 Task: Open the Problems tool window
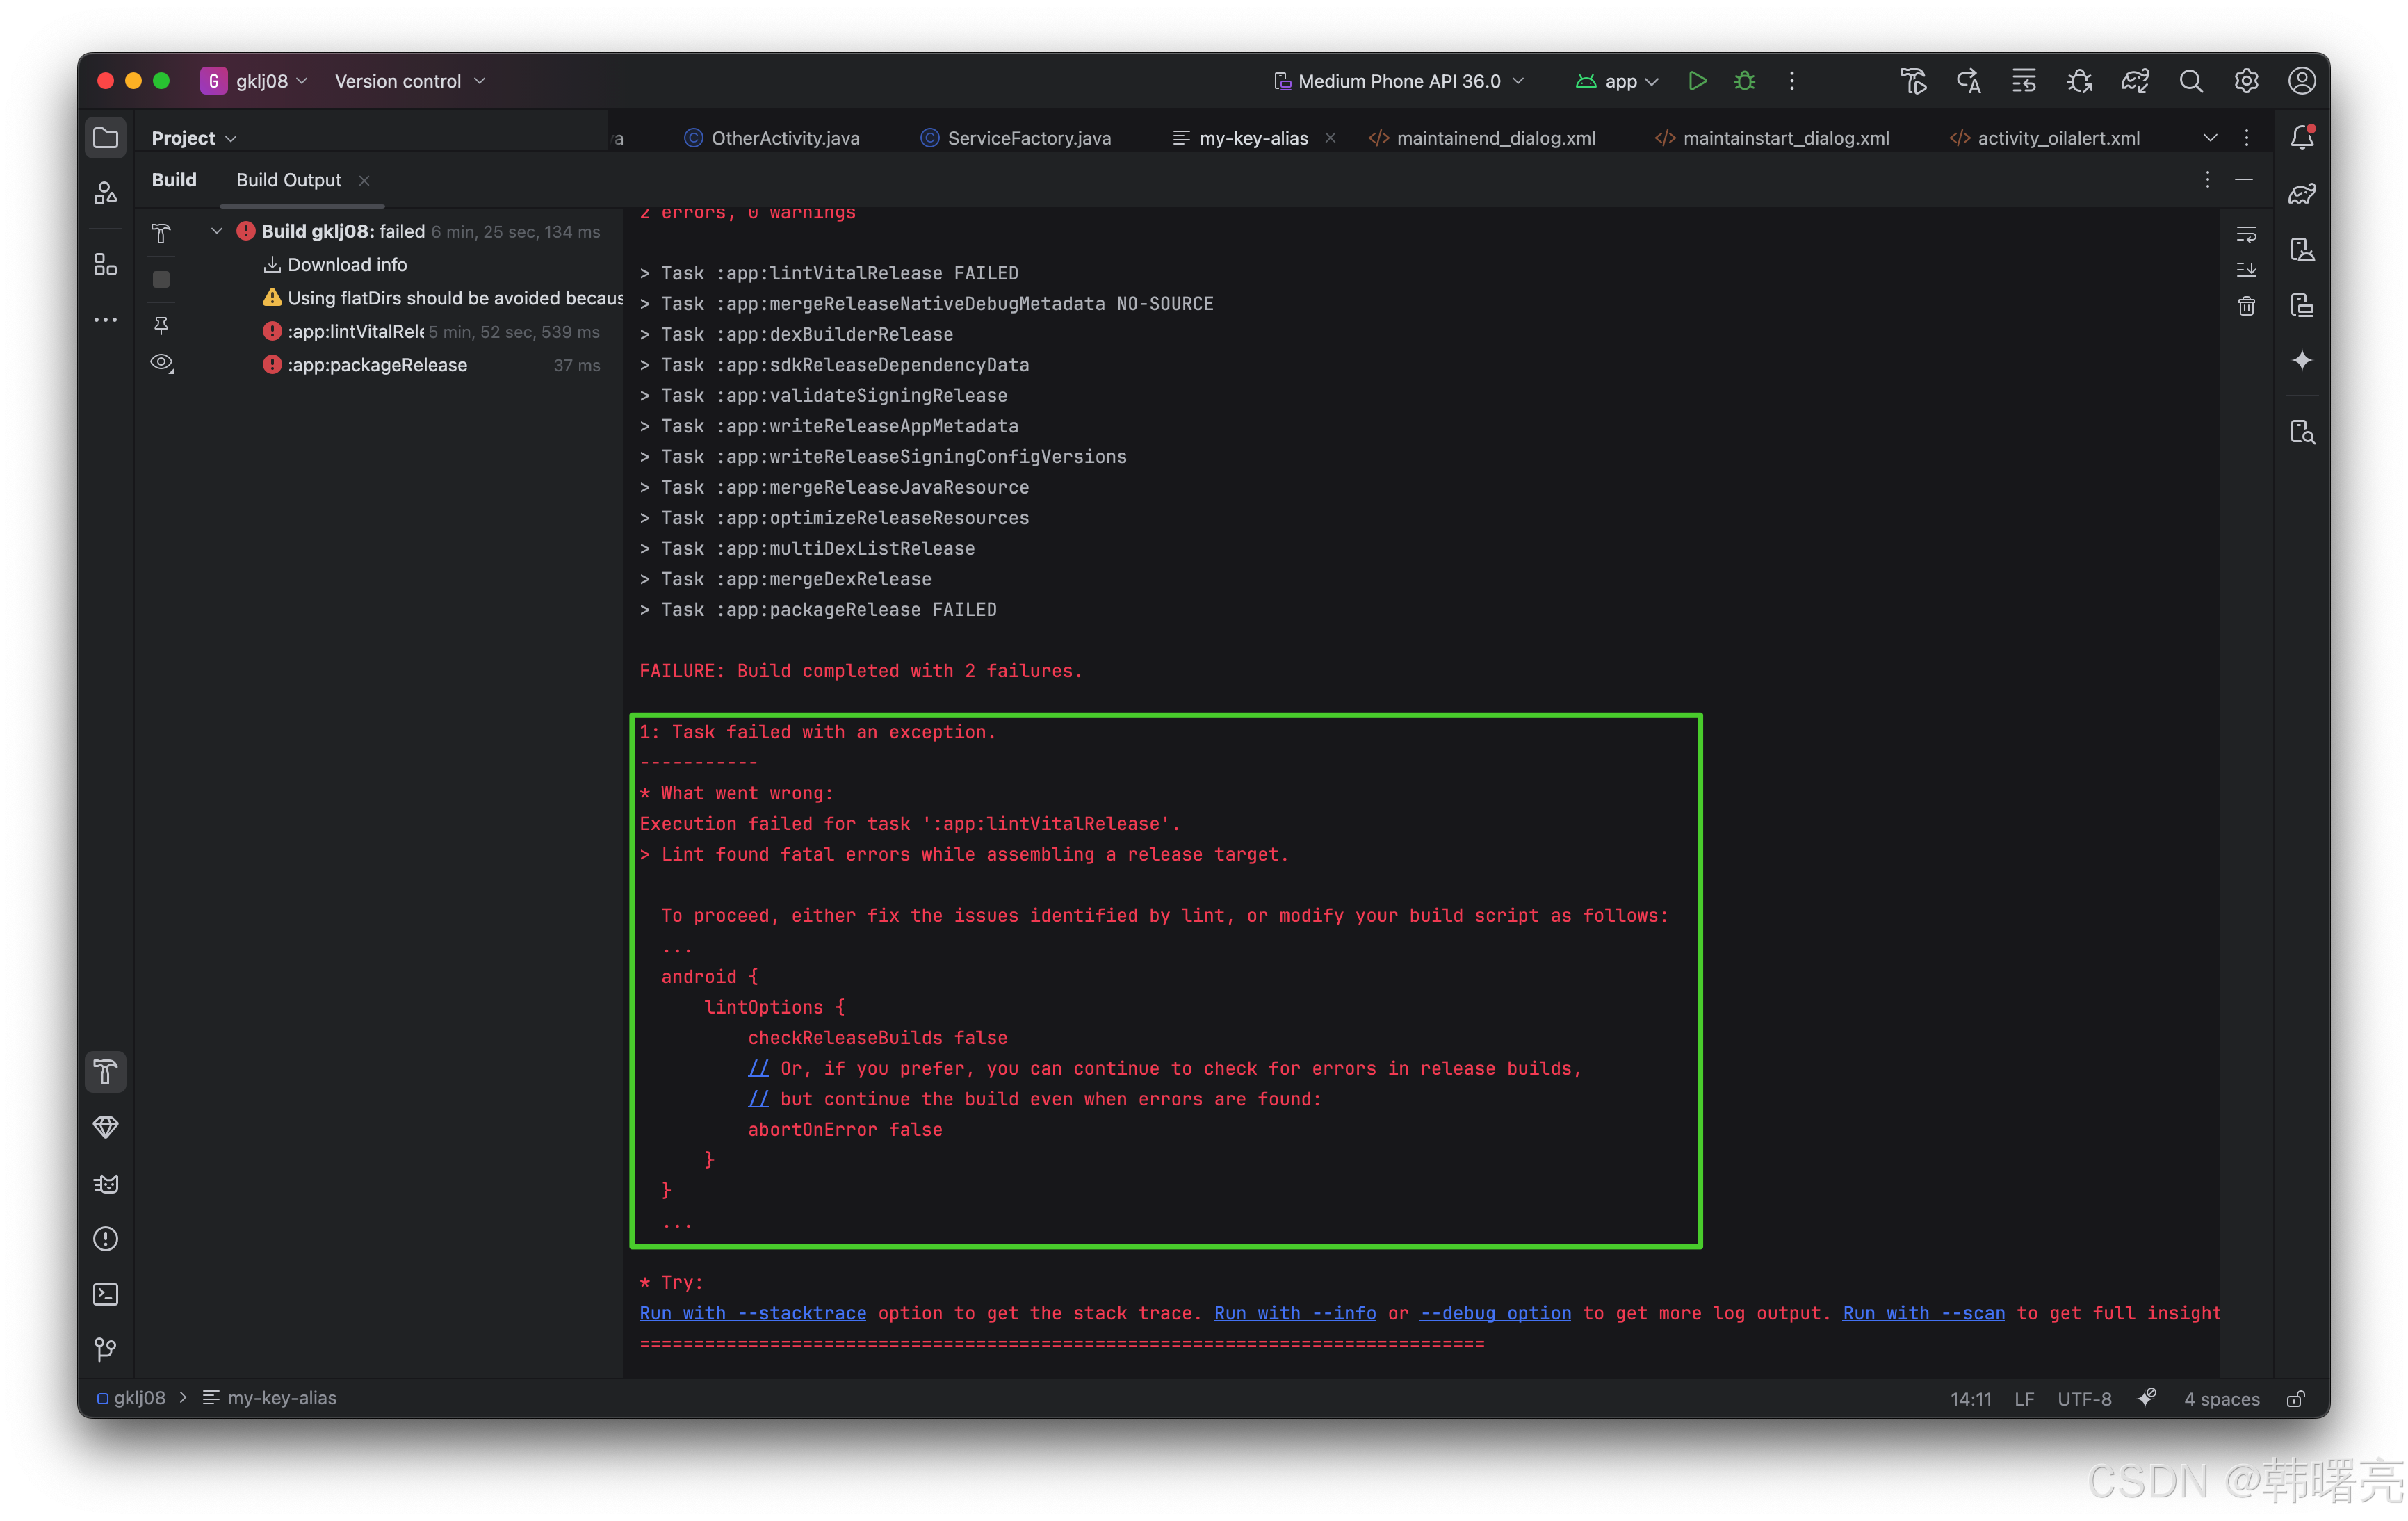point(105,1239)
